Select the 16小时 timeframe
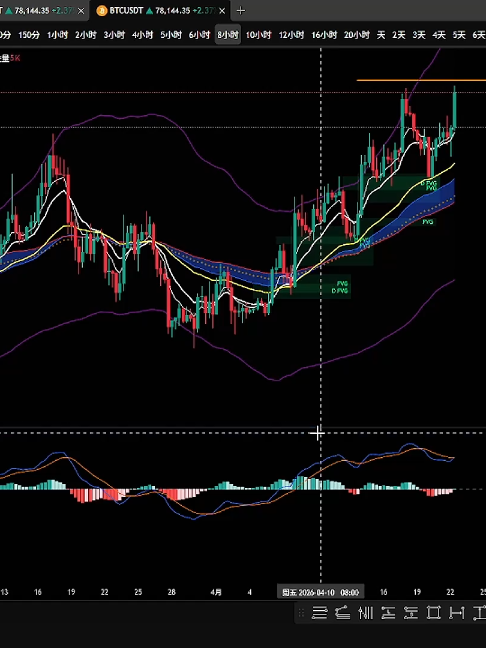Viewport: 486px width, 648px height. click(324, 35)
